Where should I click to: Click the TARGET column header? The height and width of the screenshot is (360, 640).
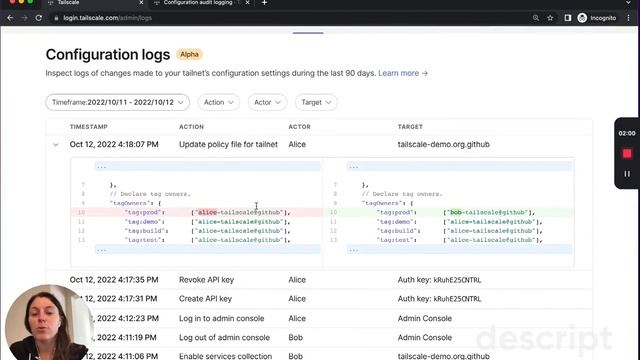coord(410,127)
